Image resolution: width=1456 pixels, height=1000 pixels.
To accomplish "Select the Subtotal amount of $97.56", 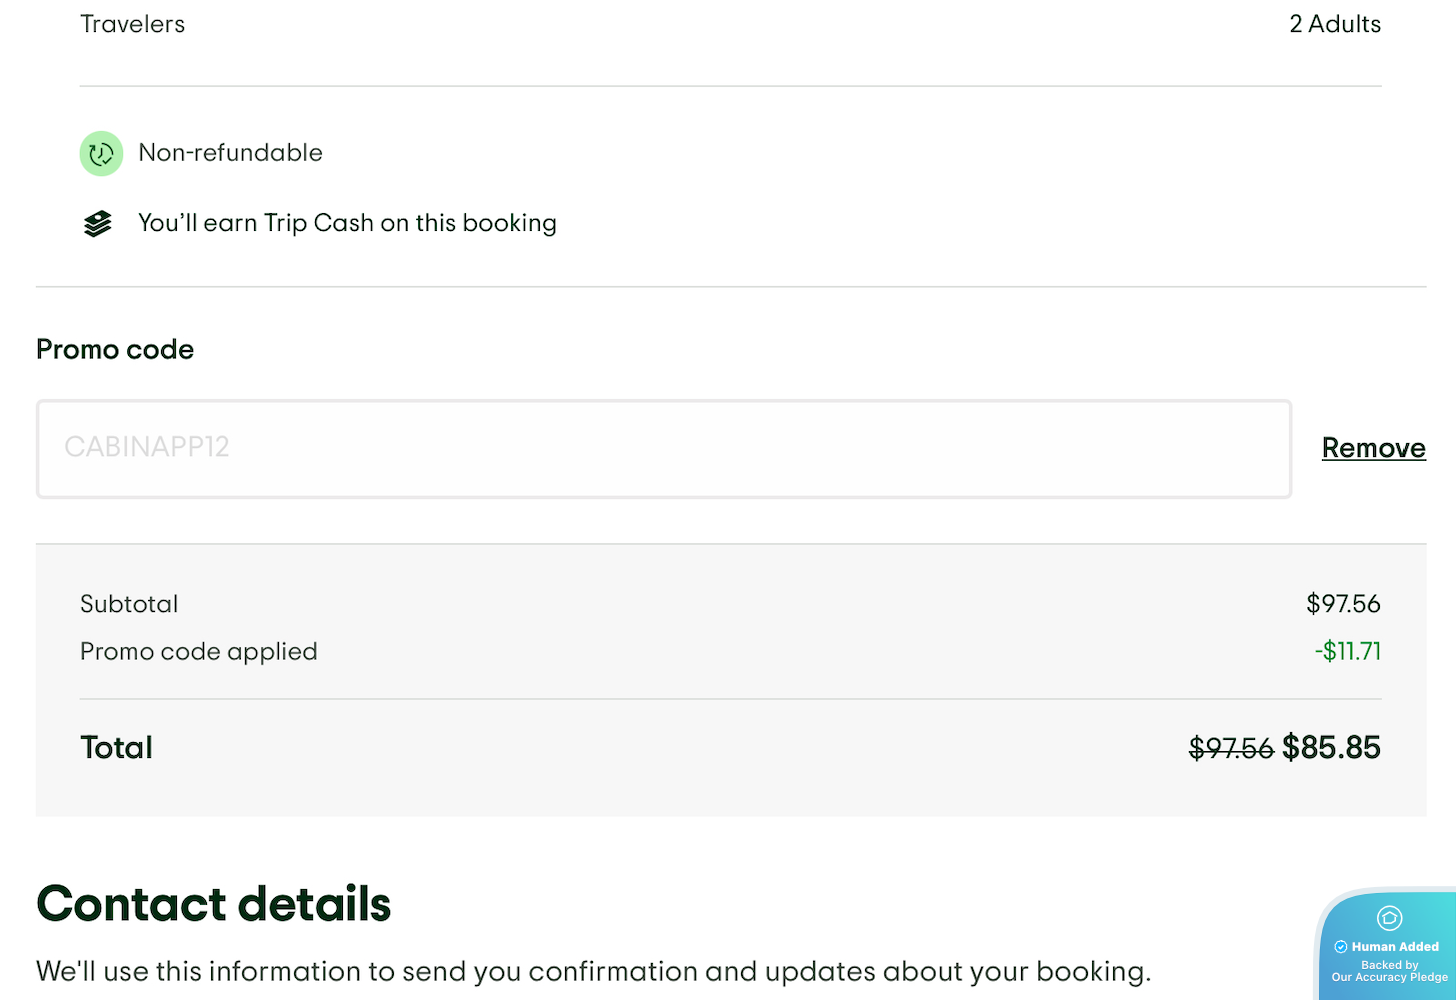I will click(1343, 604).
